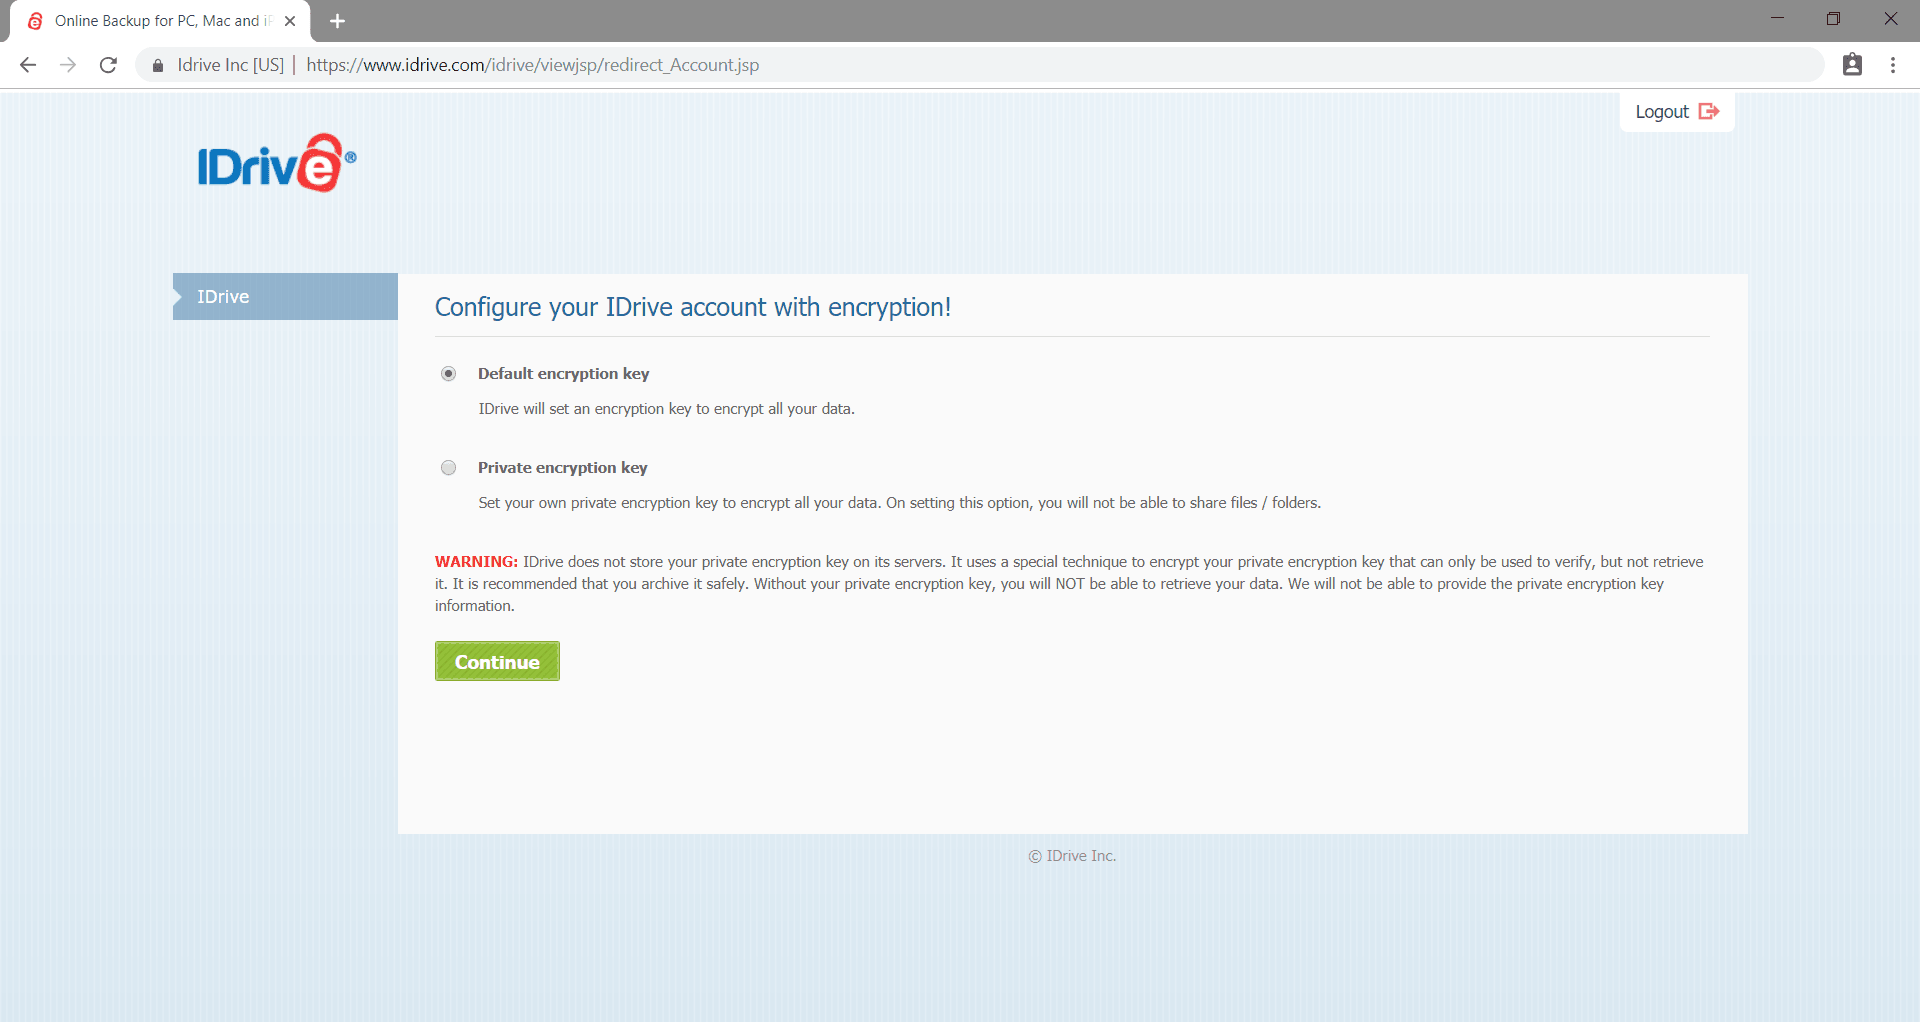Click the © IDrive Inc. footer text
The image size is (1920, 1022).
click(1072, 856)
